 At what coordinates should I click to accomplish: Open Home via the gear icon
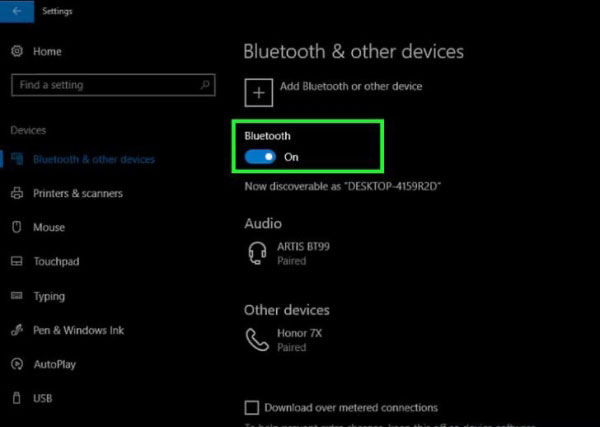pyautogui.click(x=17, y=51)
